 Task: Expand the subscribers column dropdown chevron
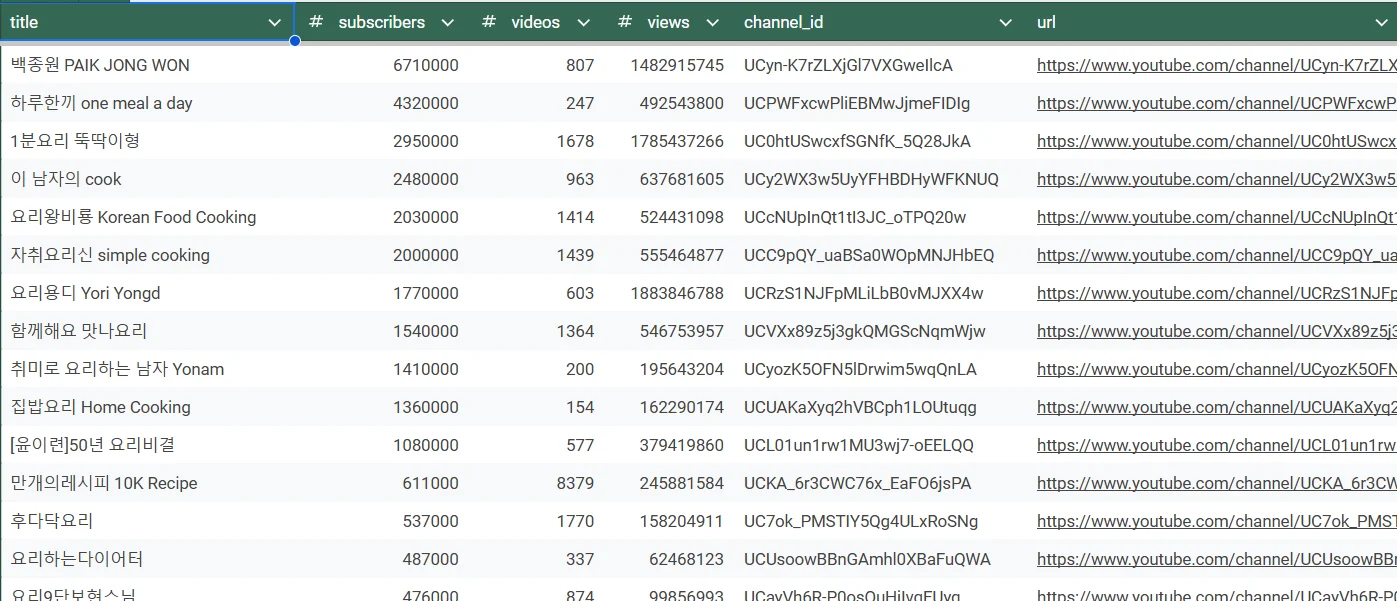[448, 22]
